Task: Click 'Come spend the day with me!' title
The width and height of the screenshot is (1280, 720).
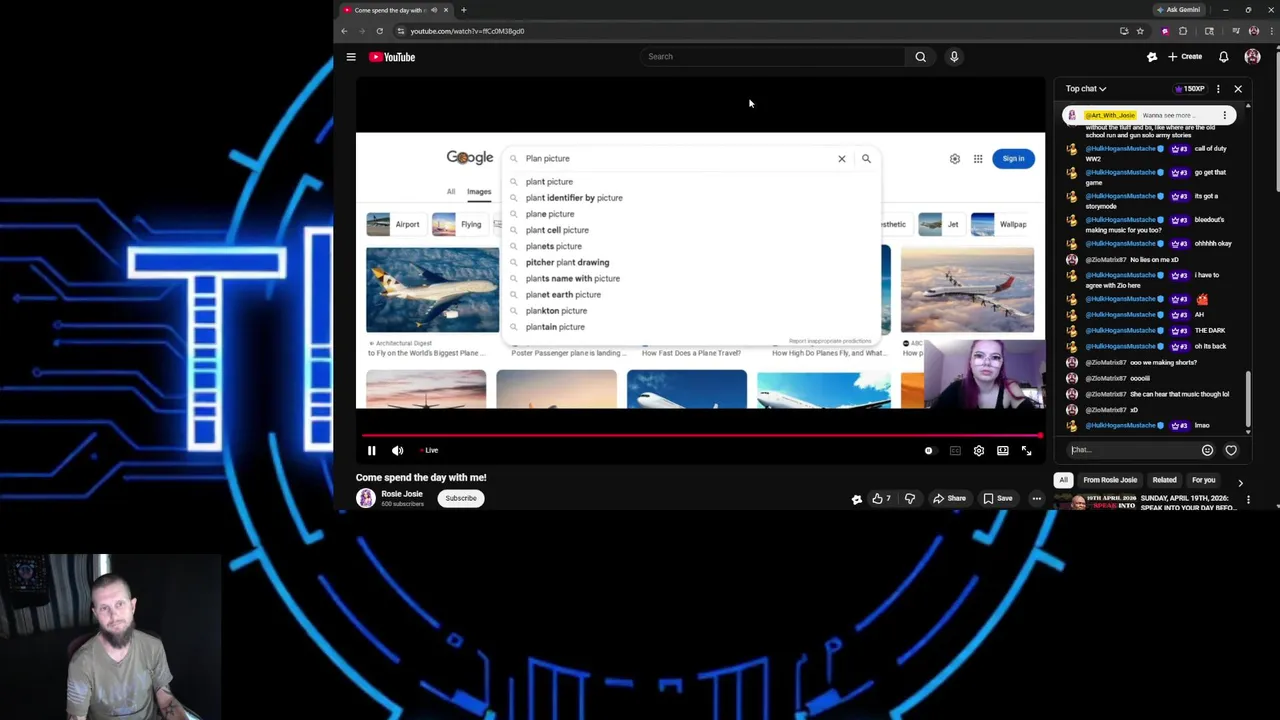Action: pos(421,477)
